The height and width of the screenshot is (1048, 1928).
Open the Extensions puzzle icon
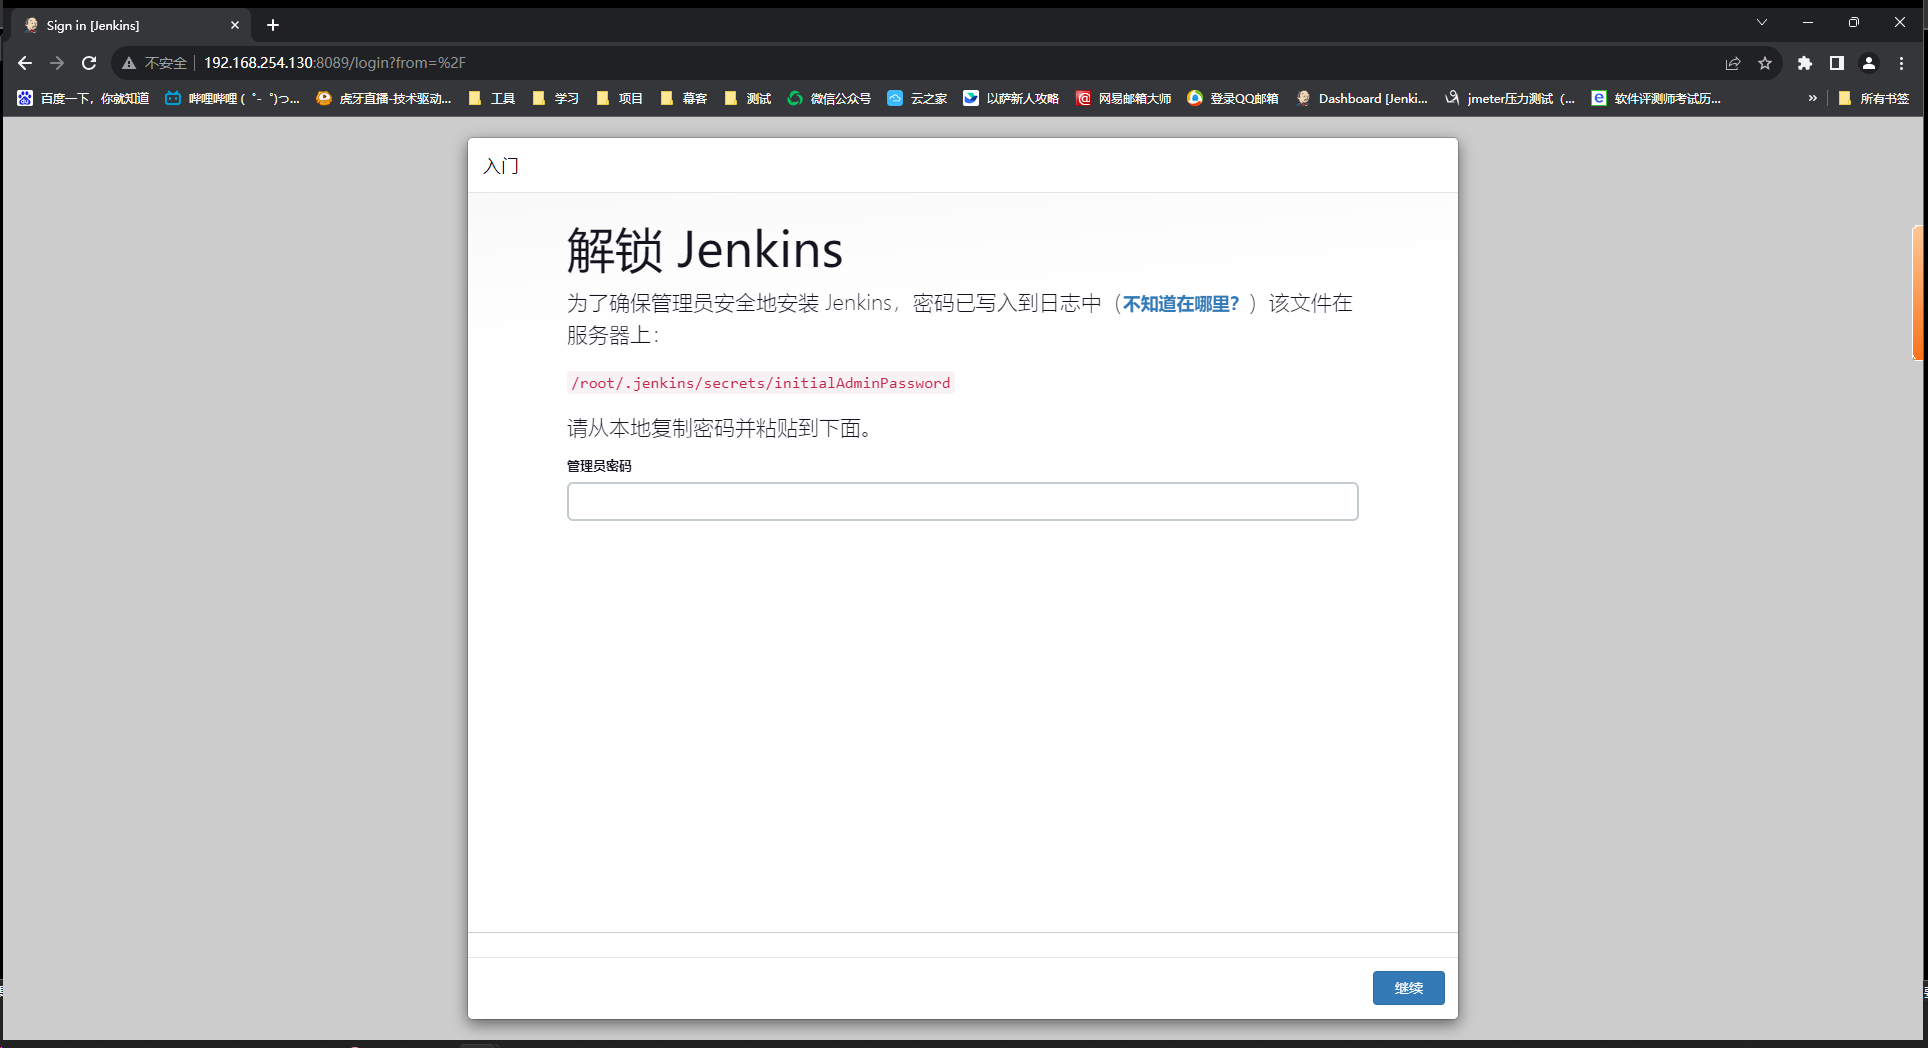click(x=1805, y=63)
